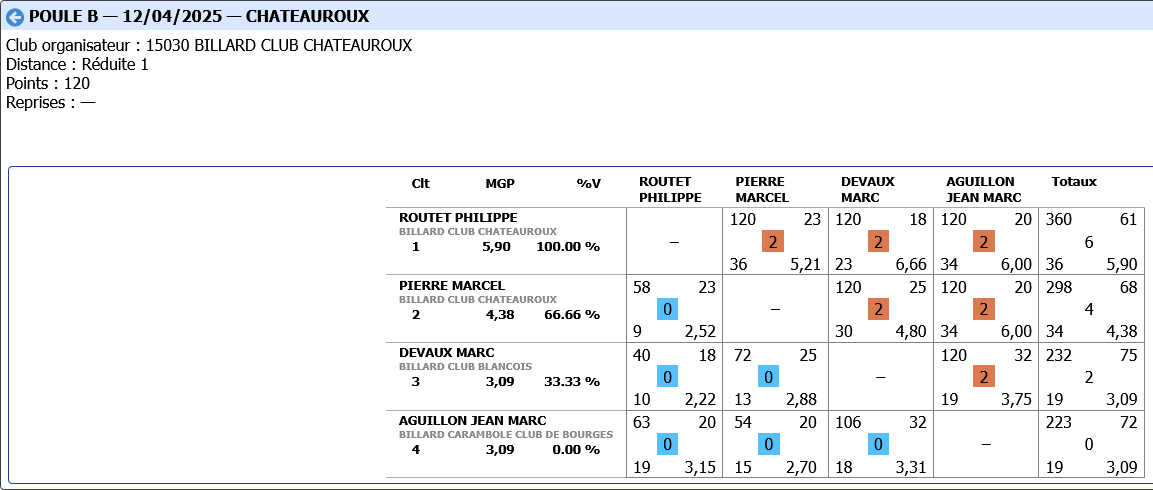Click blue 0 badge, Devaux versus Pierre Marcel

(768, 377)
